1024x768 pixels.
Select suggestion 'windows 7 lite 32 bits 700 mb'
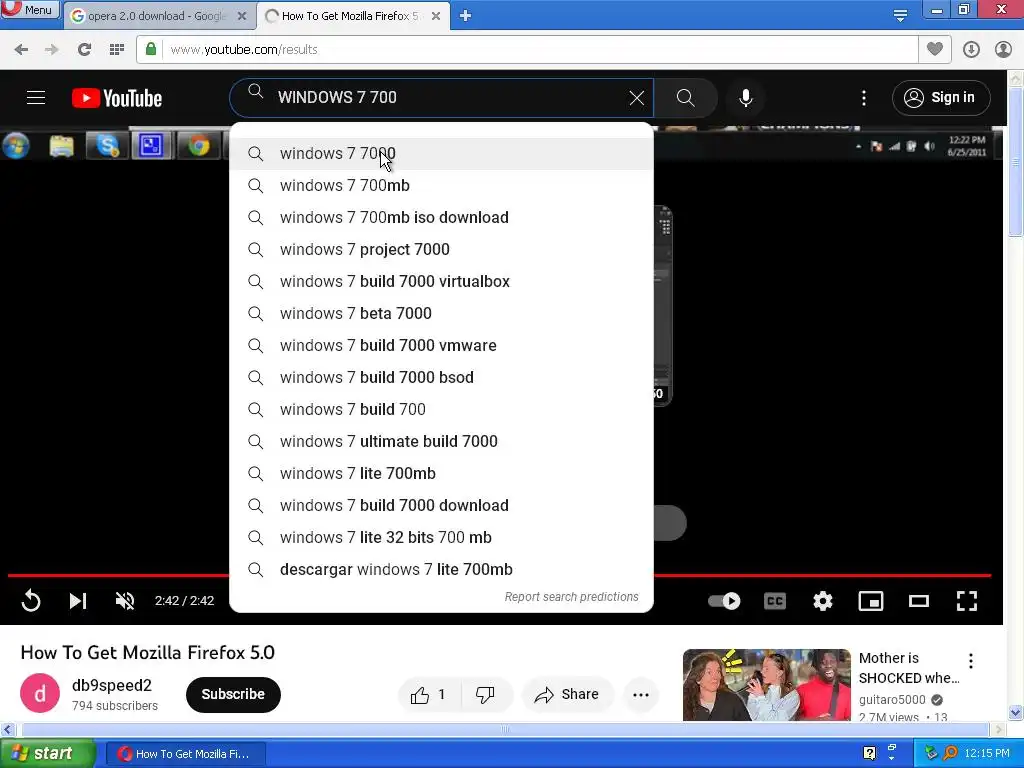(441, 537)
